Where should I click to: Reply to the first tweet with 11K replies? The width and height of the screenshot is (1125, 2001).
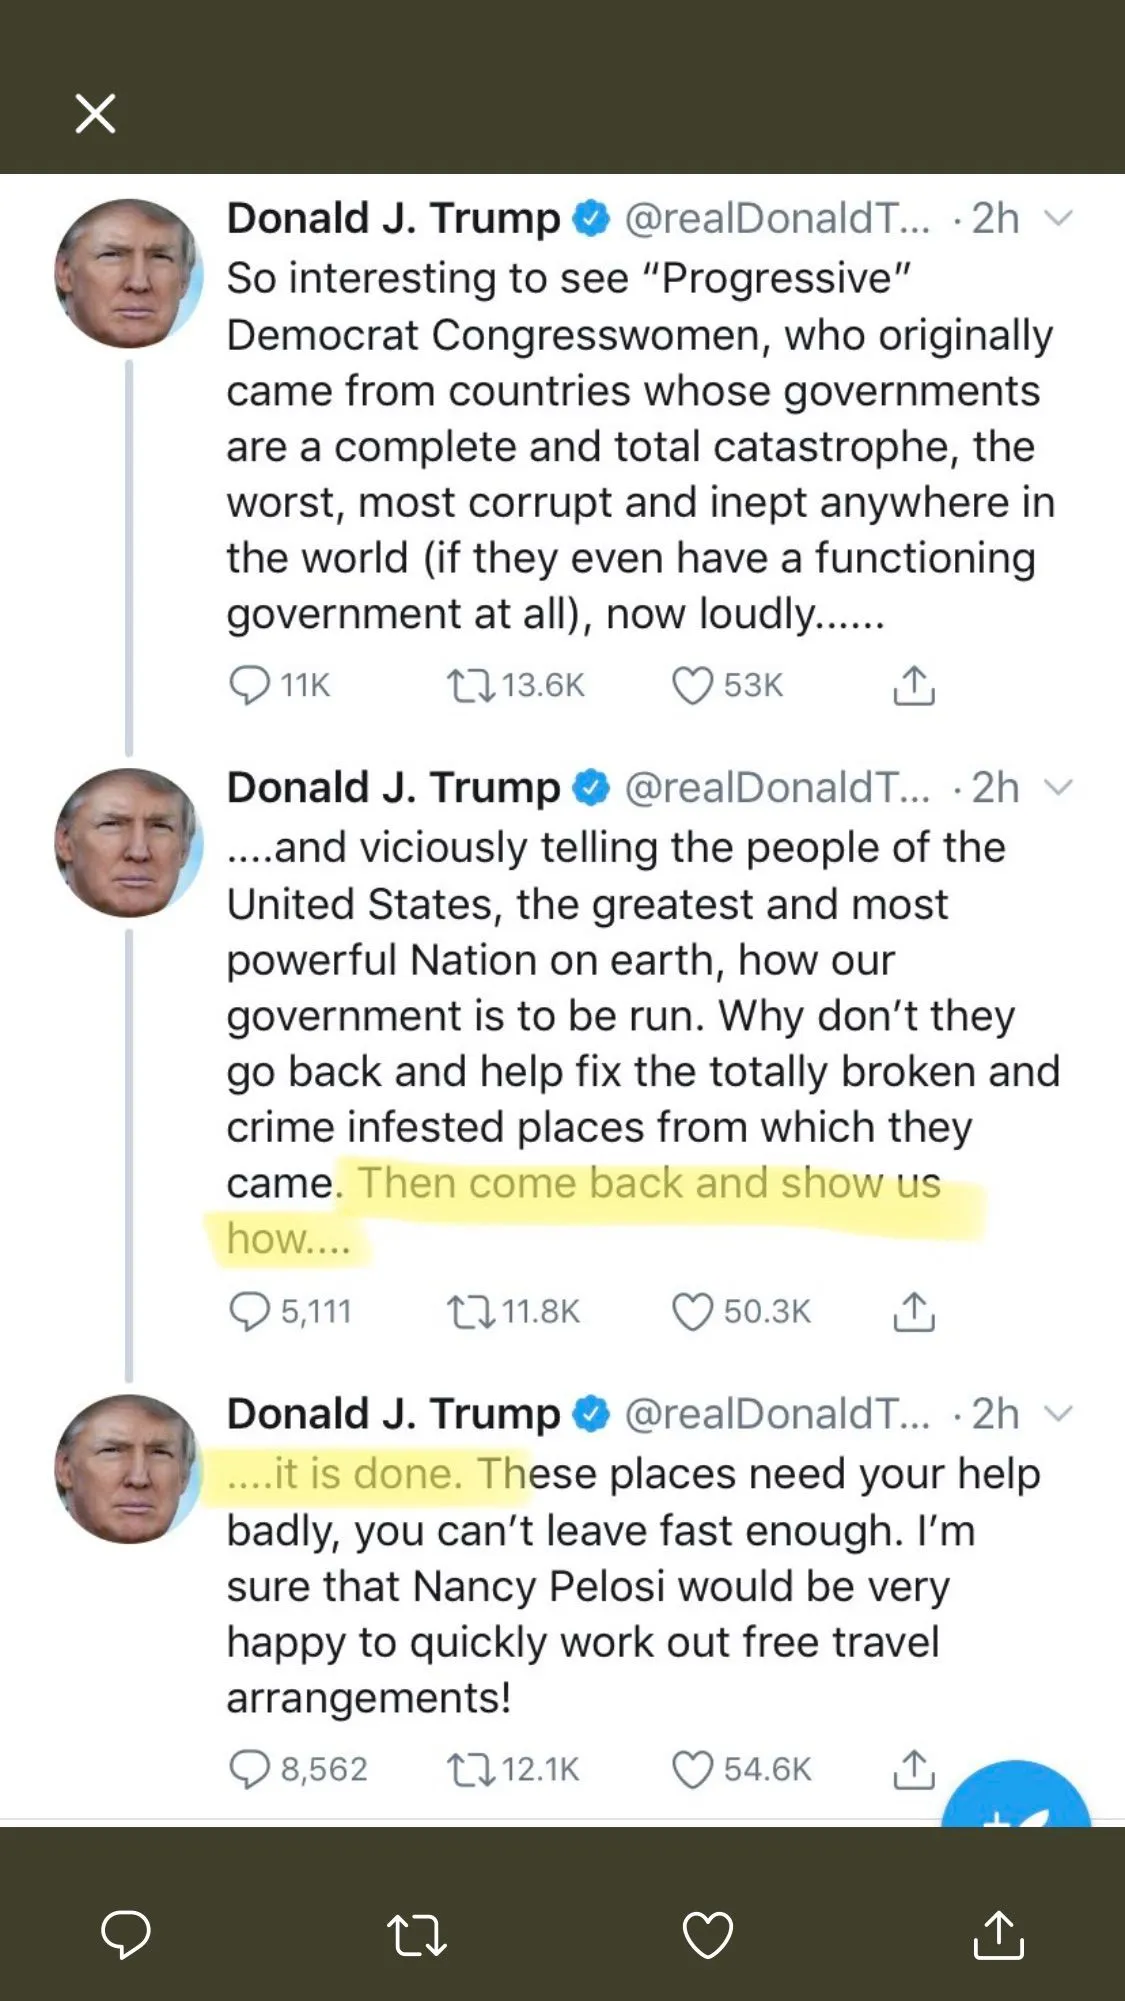pos(250,685)
